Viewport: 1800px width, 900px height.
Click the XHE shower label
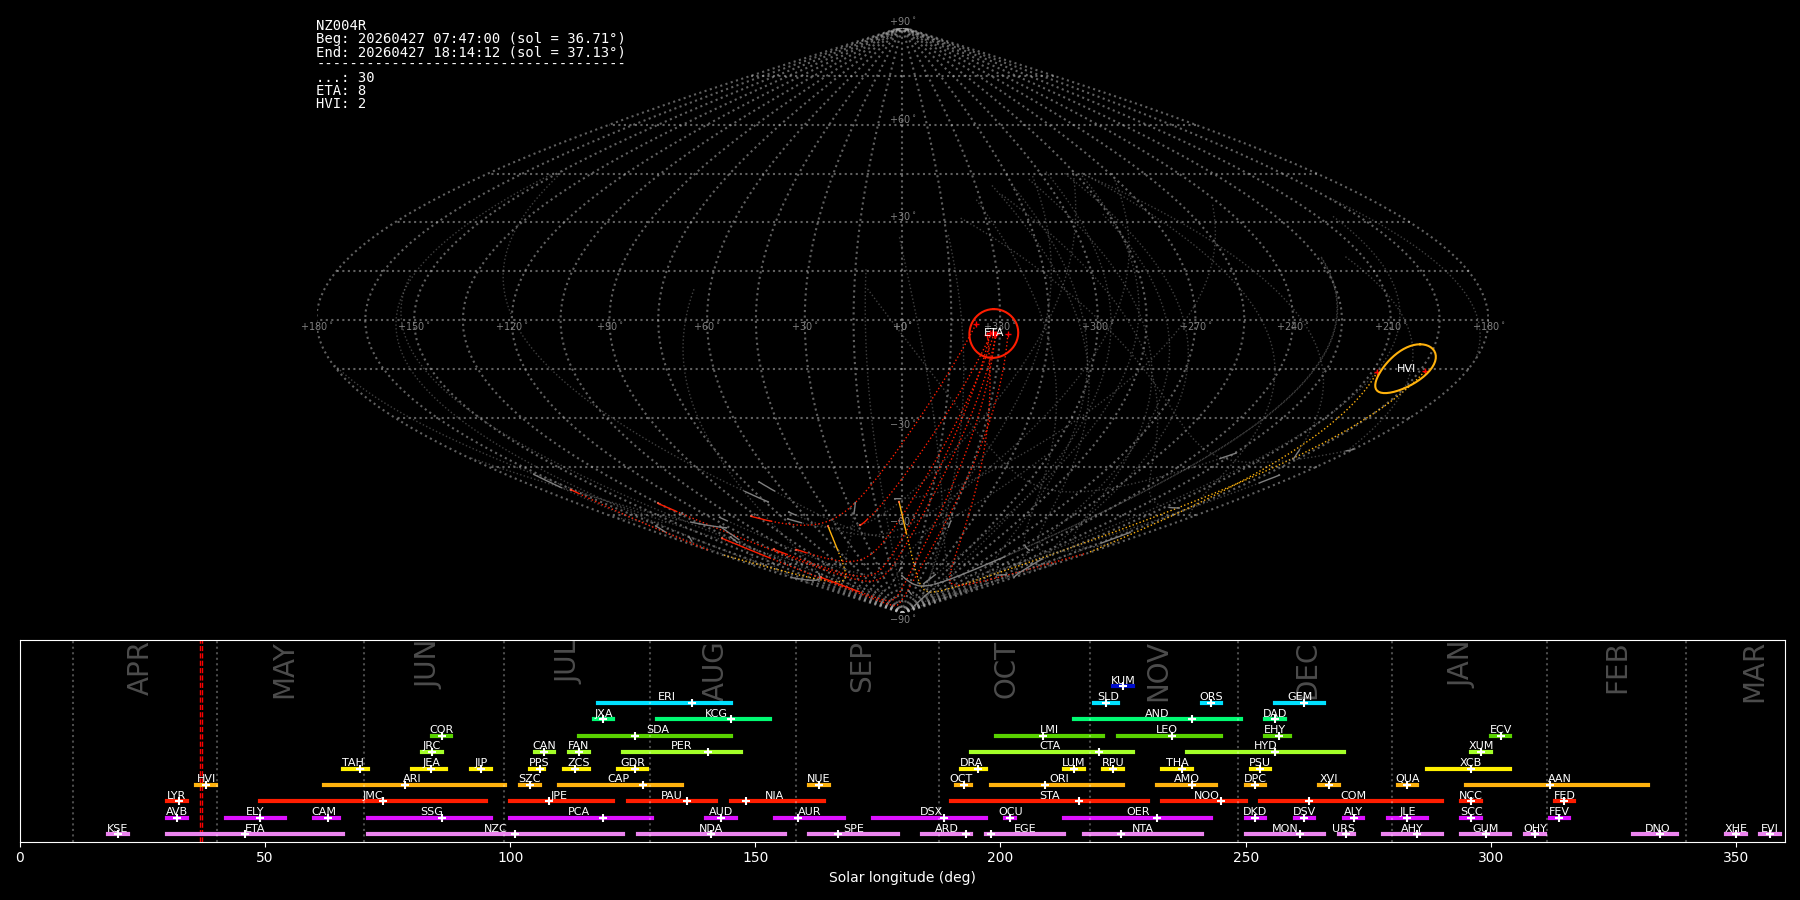(1736, 829)
